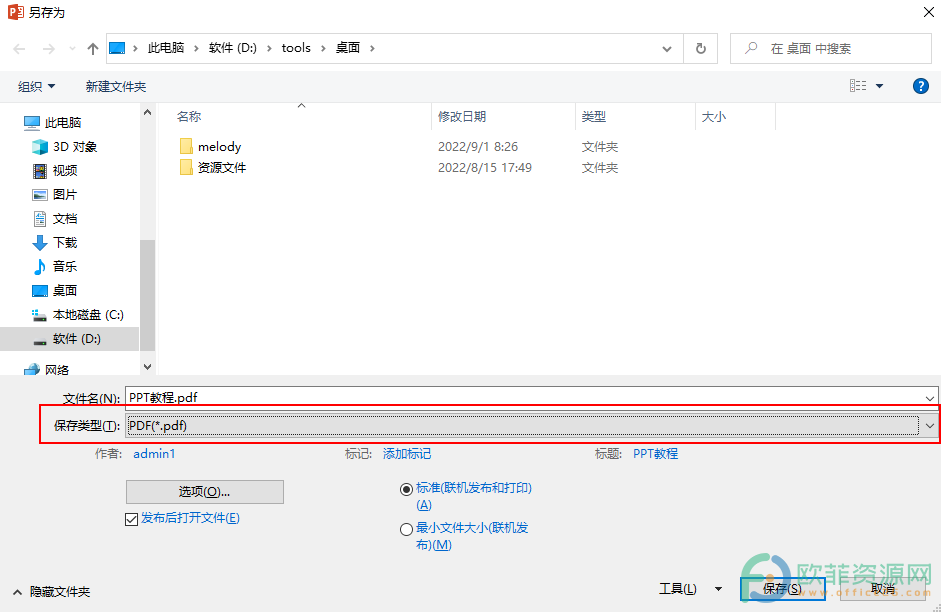The height and width of the screenshot is (612, 941).
Task: Click the Back navigation arrow
Action: pyautogui.click(x=19, y=49)
